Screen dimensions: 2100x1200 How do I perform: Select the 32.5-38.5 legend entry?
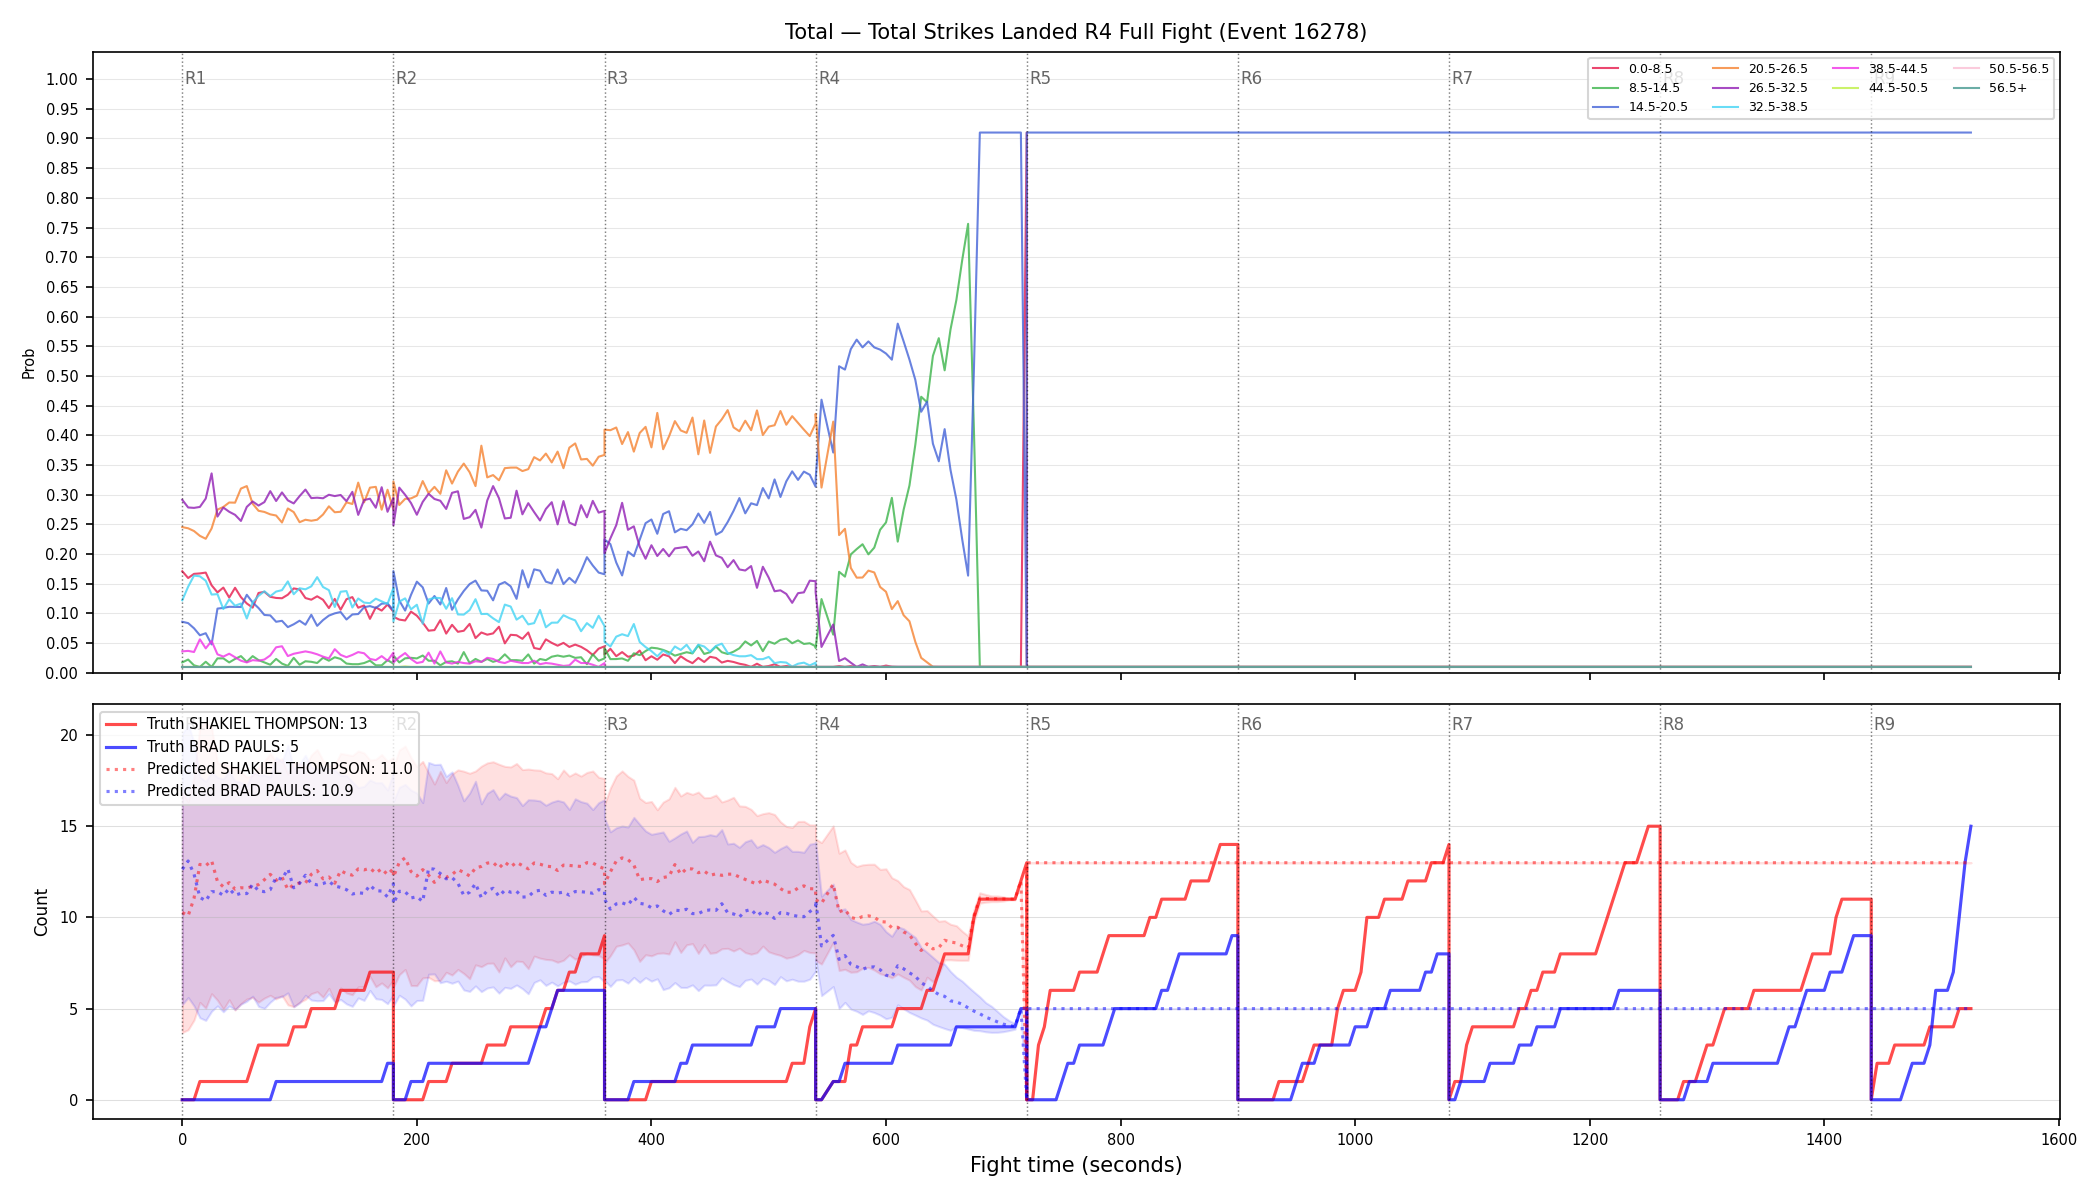tap(1760, 107)
